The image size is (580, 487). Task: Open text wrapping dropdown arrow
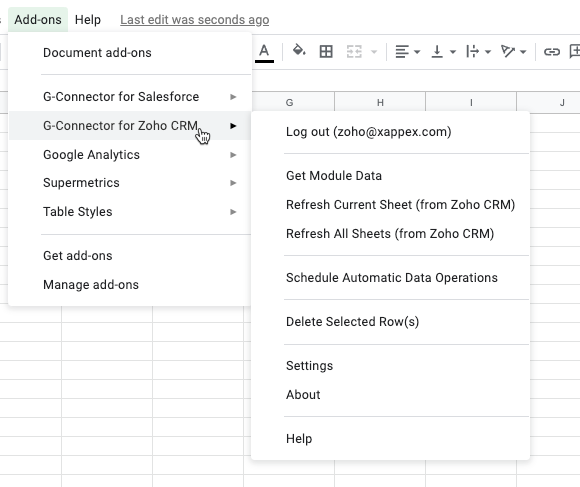[488, 52]
